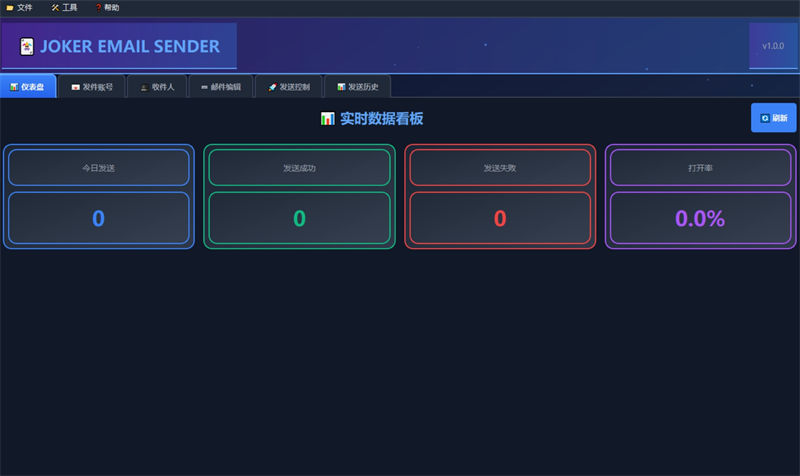Click the JOKER EMAIL SENDER title text

(130, 46)
